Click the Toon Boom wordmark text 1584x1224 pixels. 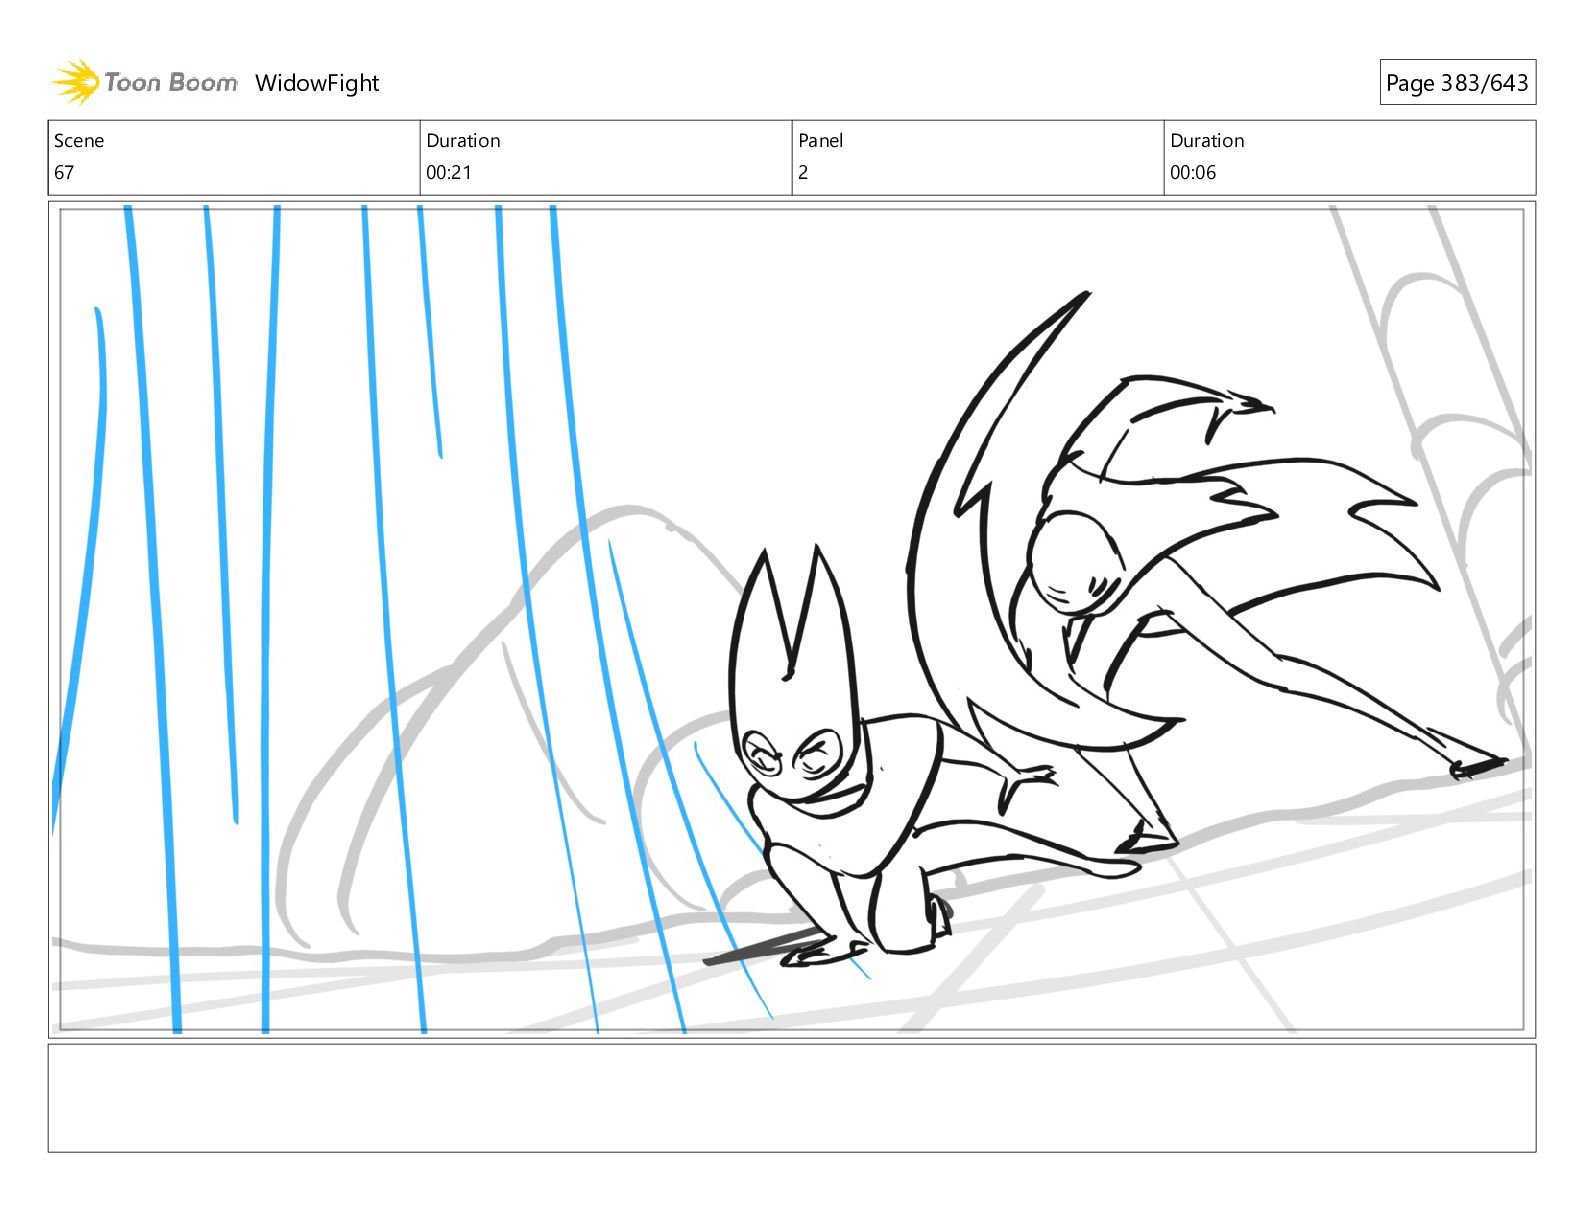(x=171, y=83)
